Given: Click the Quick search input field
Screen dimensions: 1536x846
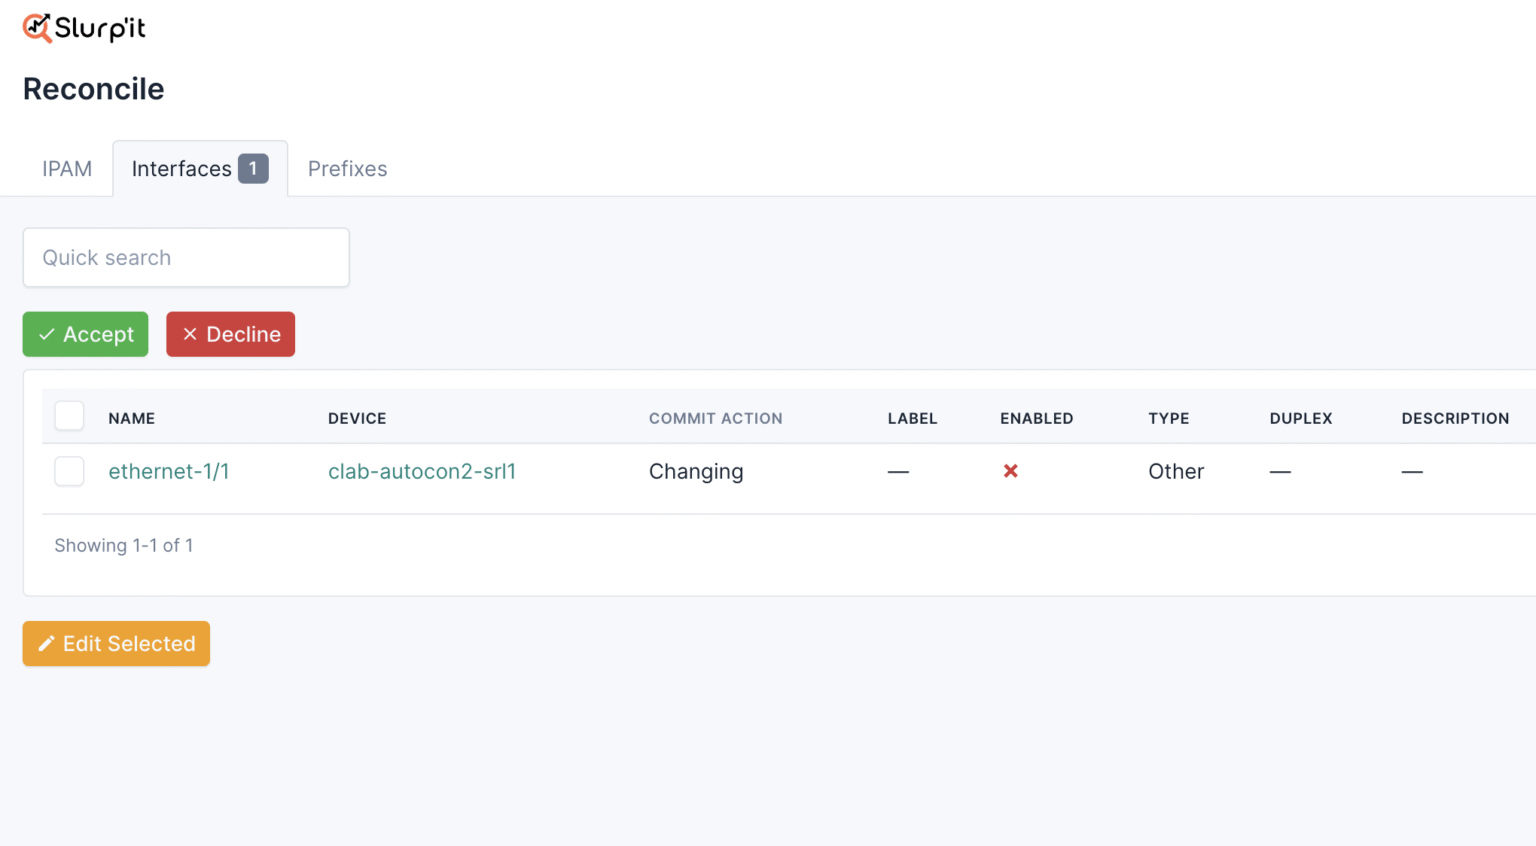Looking at the screenshot, I should (186, 257).
